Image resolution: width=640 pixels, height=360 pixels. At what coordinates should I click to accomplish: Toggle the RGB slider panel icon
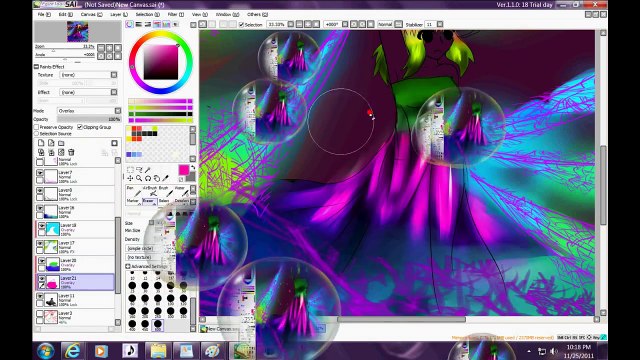point(139,24)
